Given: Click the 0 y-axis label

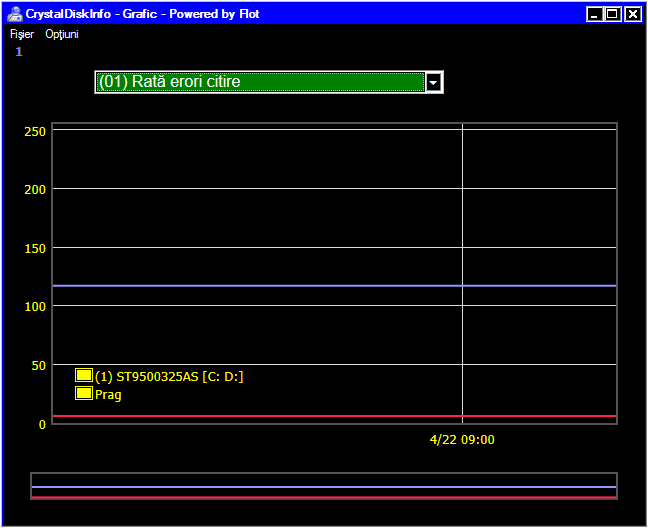Looking at the screenshot, I should click(42, 424).
